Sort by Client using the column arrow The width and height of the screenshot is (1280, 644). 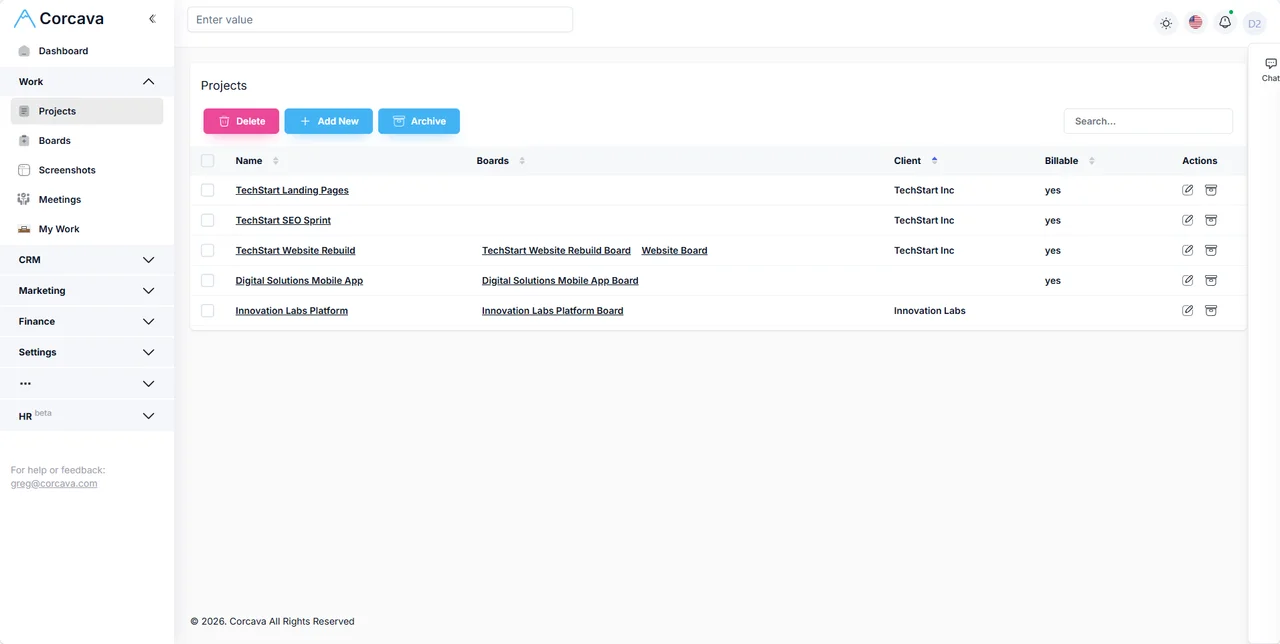(934, 161)
